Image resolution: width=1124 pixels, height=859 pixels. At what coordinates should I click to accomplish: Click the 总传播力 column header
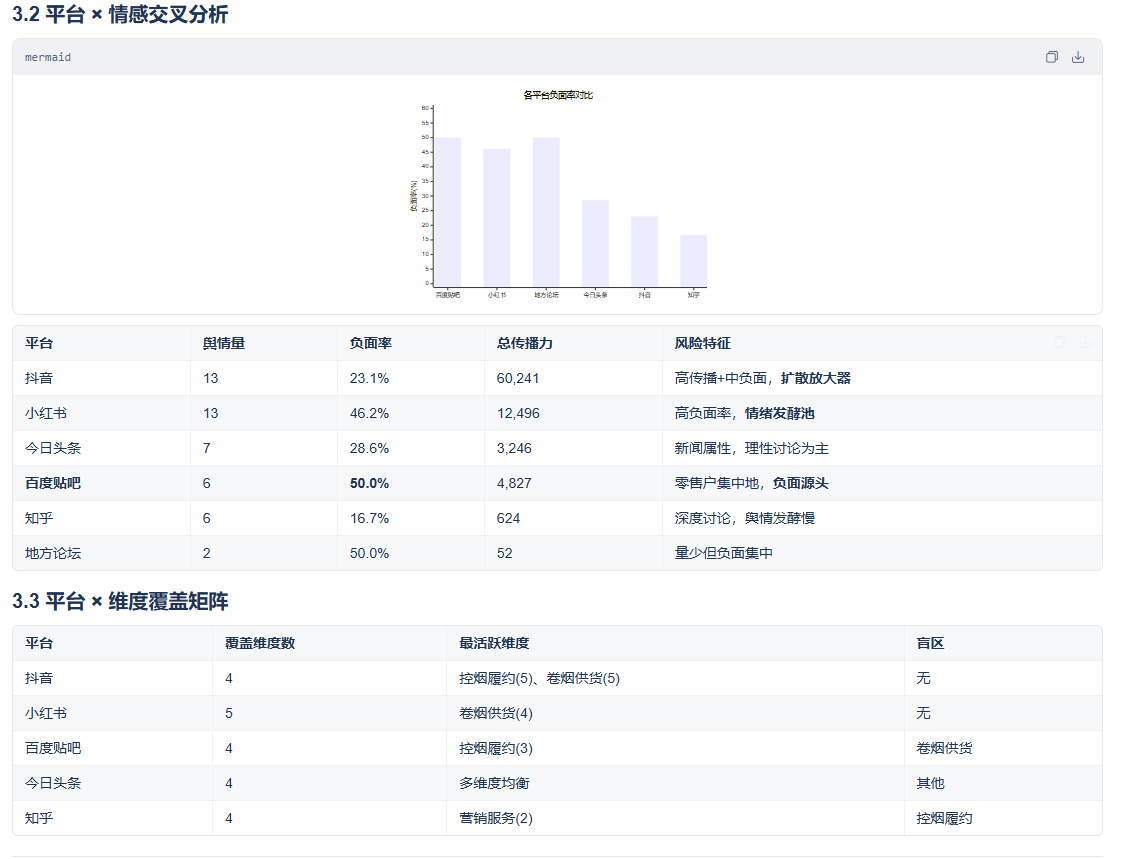click(x=525, y=343)
